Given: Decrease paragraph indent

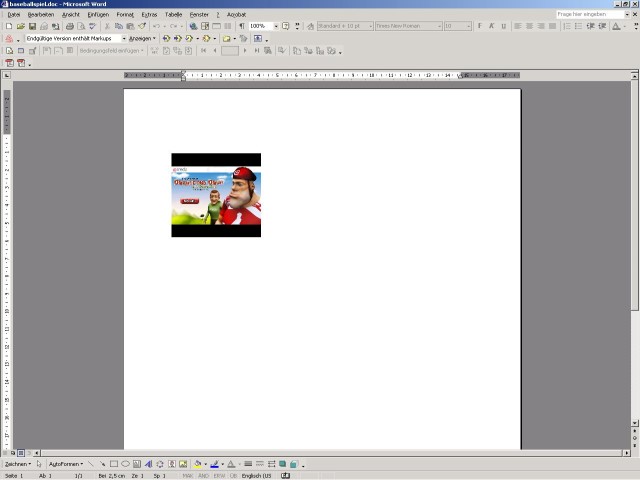Looking at the screenshot, I should click(590, 26).
